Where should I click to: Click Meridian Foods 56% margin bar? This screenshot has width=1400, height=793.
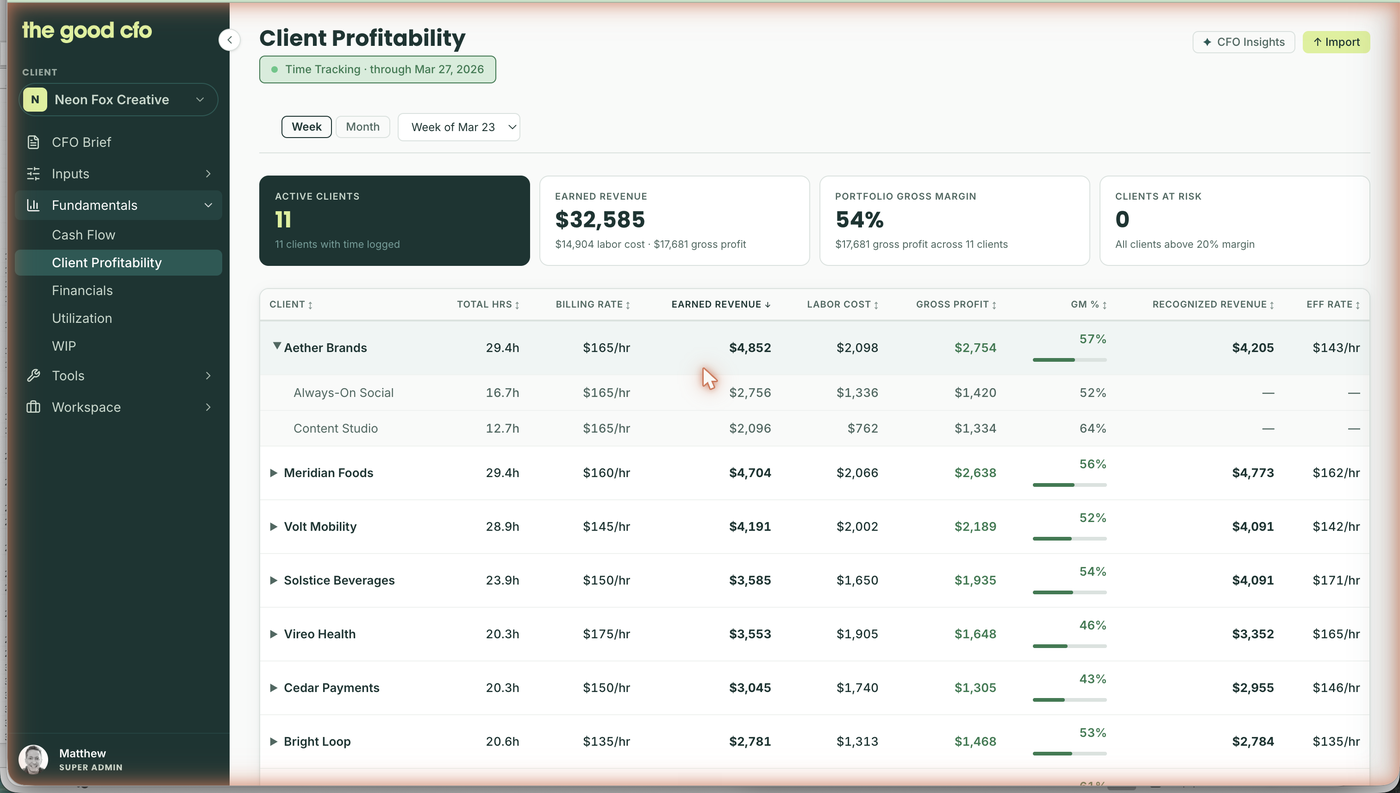(1069, 485)
